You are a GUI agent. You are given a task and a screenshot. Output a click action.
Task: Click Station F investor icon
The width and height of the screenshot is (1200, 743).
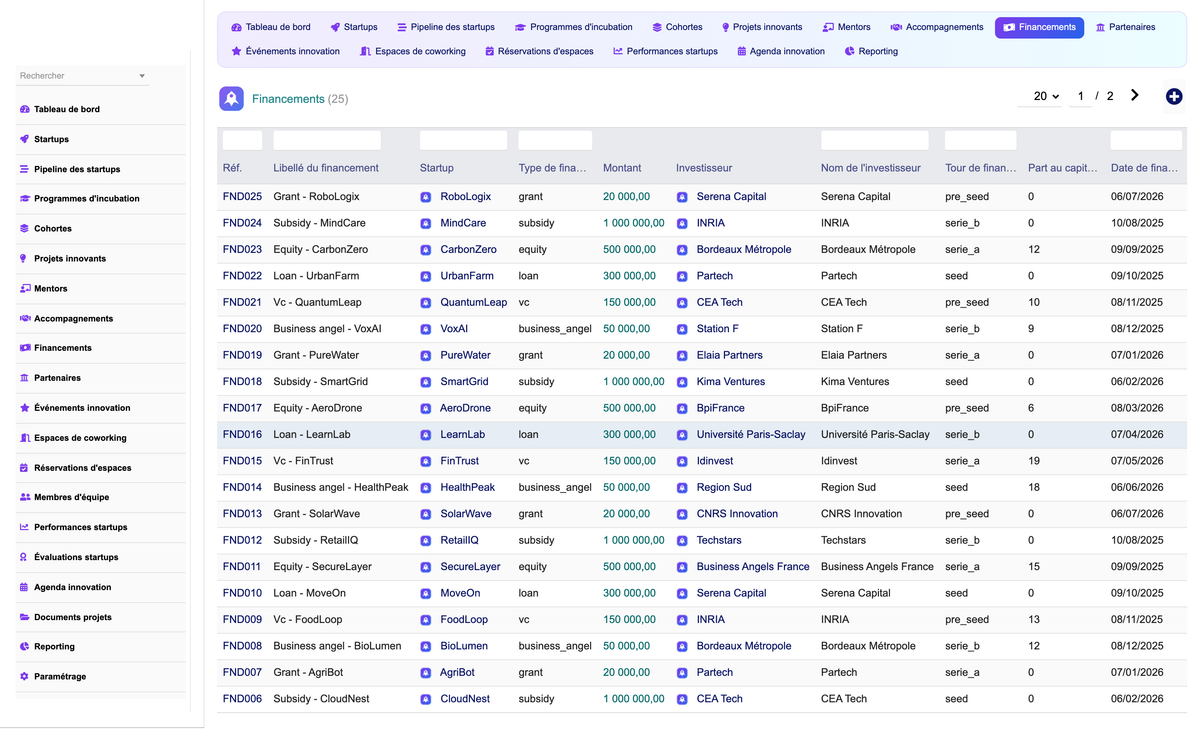pyautogui.click(x=682, y=329)
